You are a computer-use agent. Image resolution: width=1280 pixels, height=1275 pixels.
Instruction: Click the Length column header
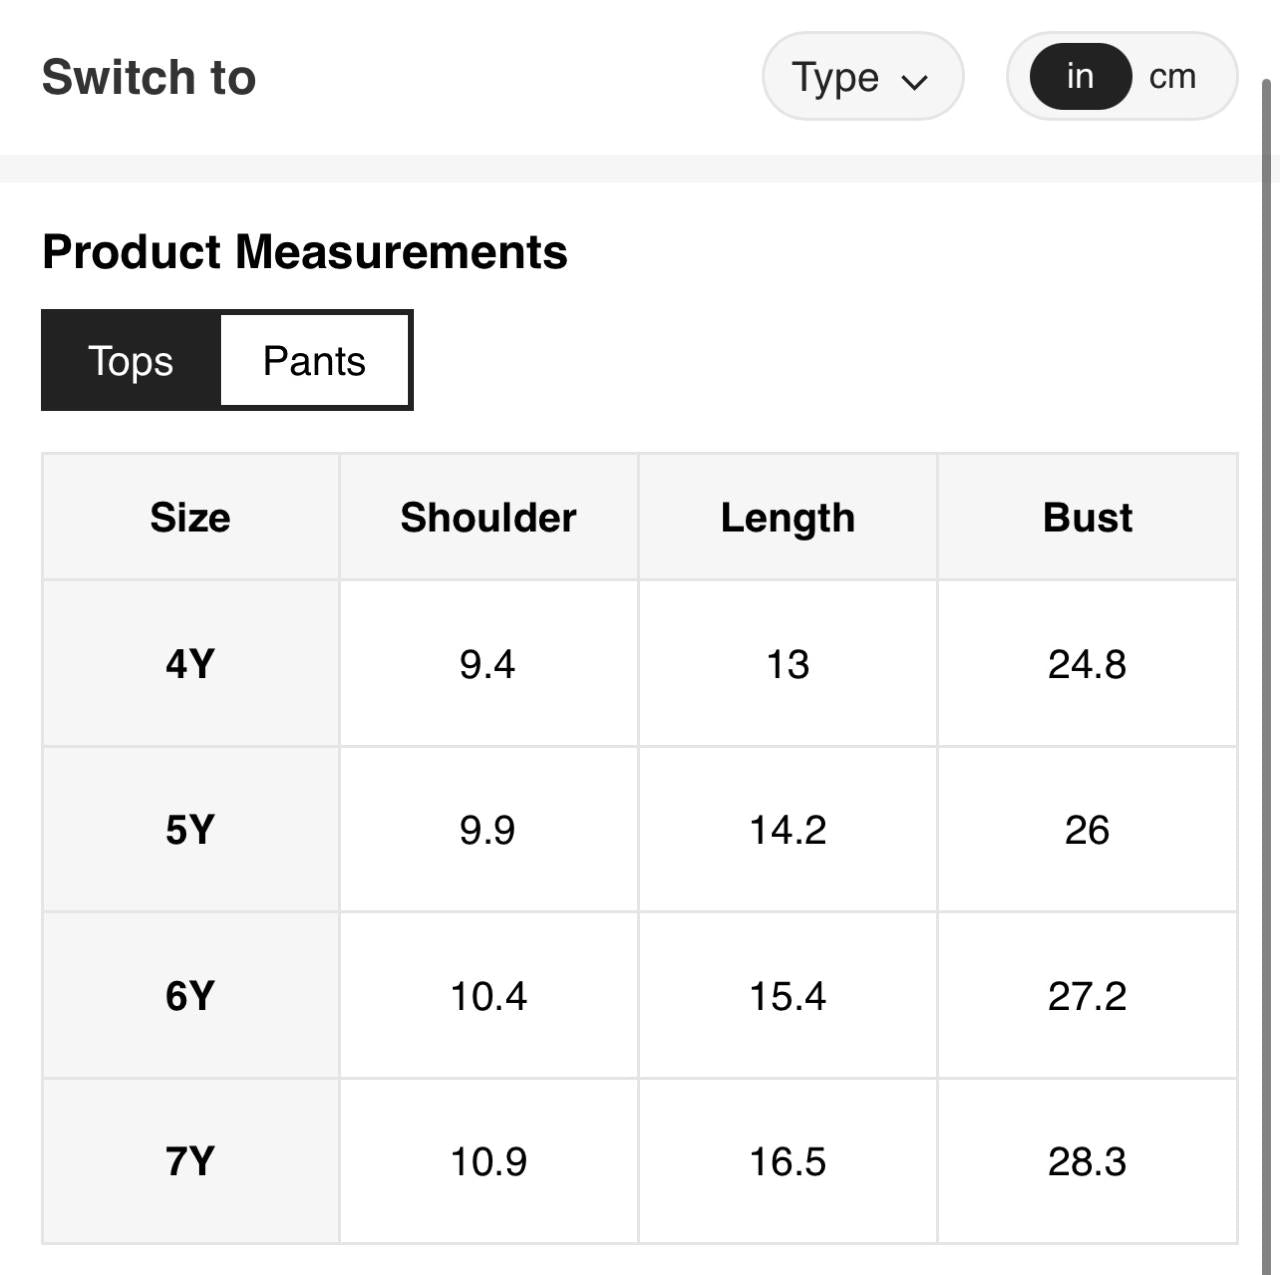click(x=788, y=517)
